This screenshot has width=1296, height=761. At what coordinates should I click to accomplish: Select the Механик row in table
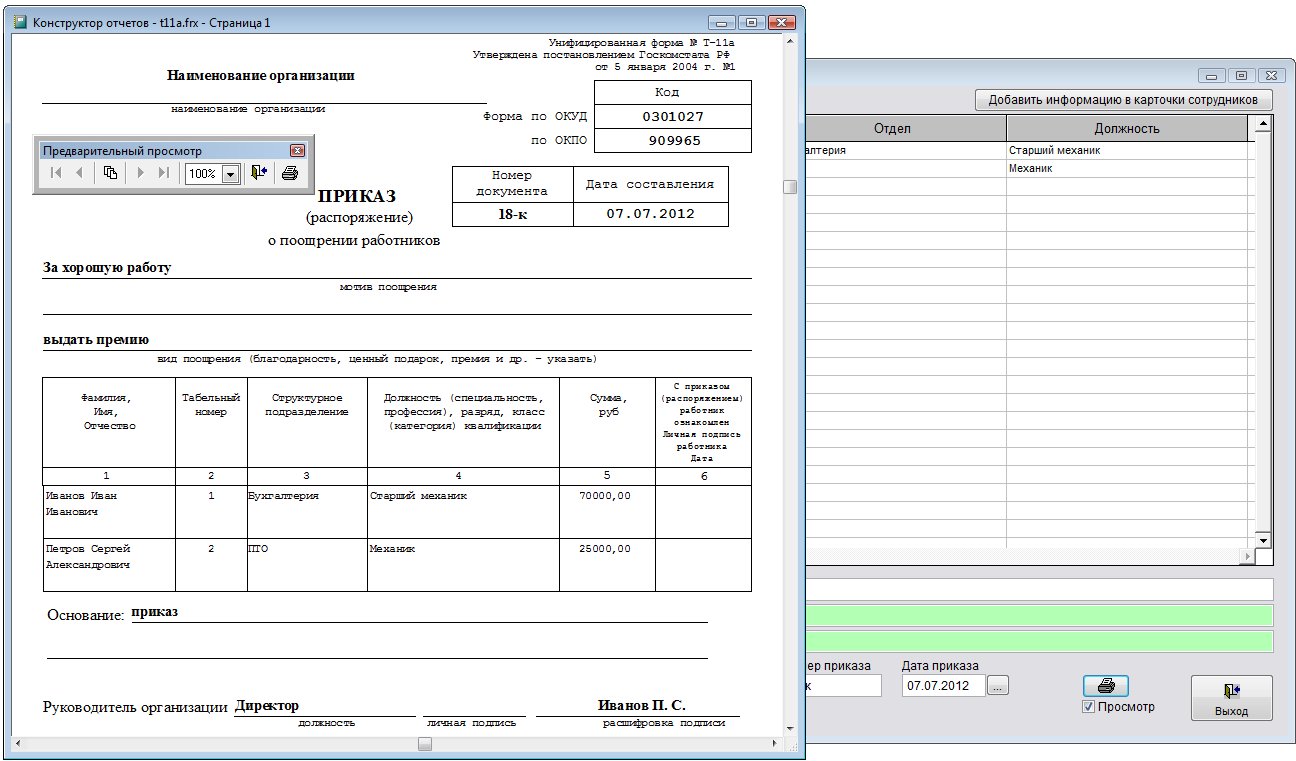[x=1030, y=169]
